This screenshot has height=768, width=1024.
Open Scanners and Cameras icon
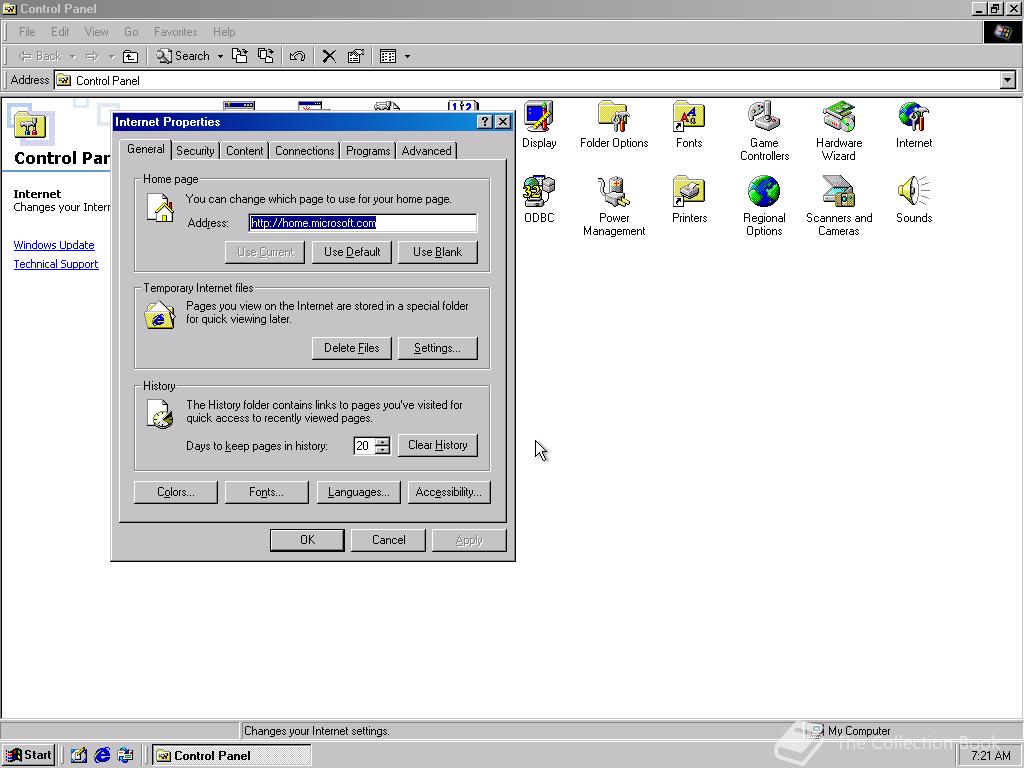click(x=839, y=206)
